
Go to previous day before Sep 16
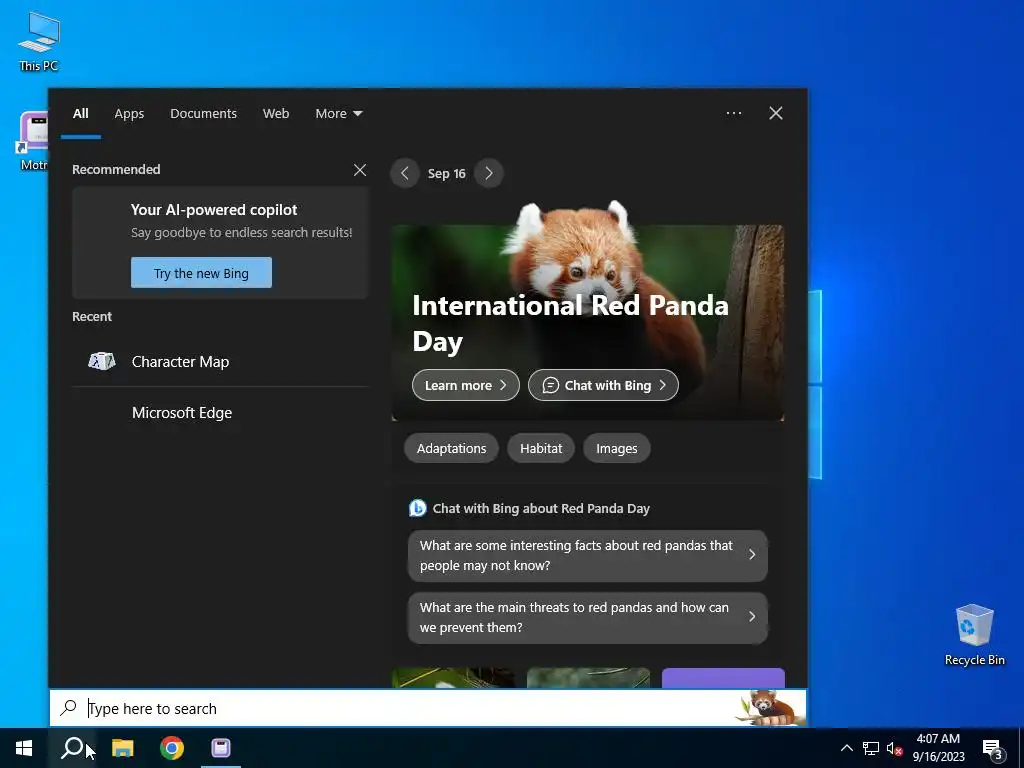[405, 173]
